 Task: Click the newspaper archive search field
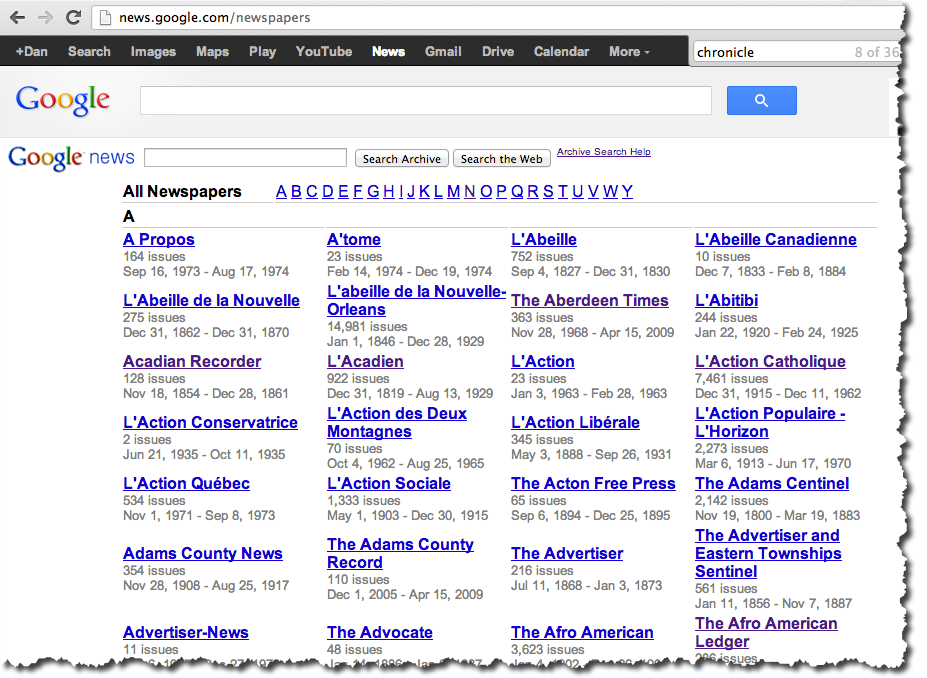point(244,157)
